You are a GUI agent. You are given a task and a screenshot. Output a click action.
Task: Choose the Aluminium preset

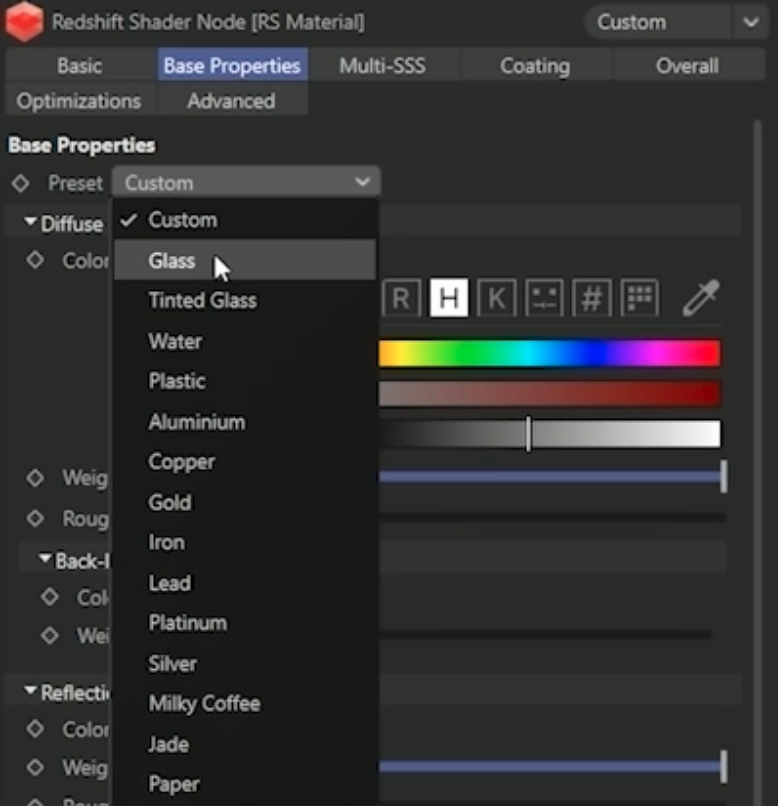click(245, 422)
